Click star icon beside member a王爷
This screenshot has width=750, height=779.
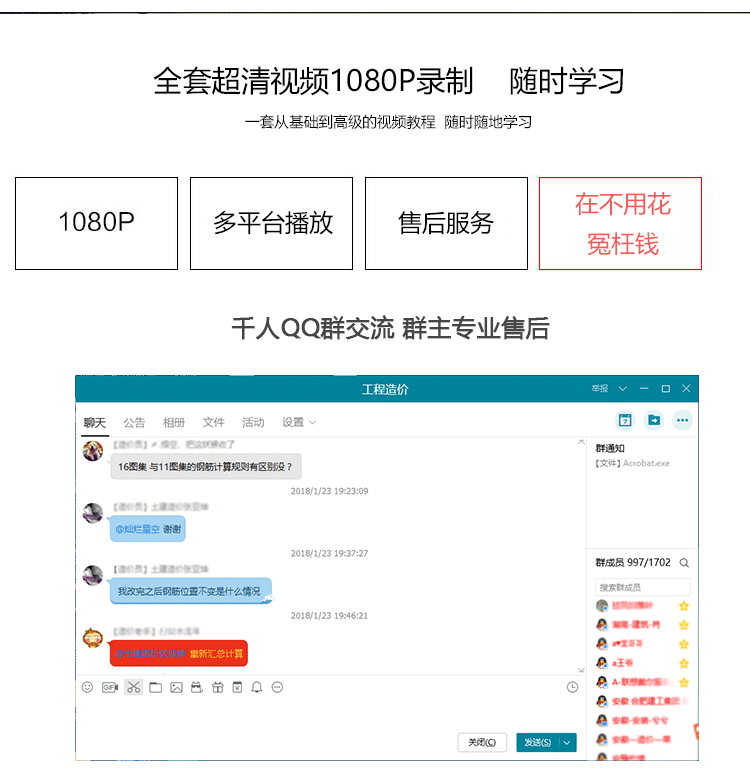(684, 663)
